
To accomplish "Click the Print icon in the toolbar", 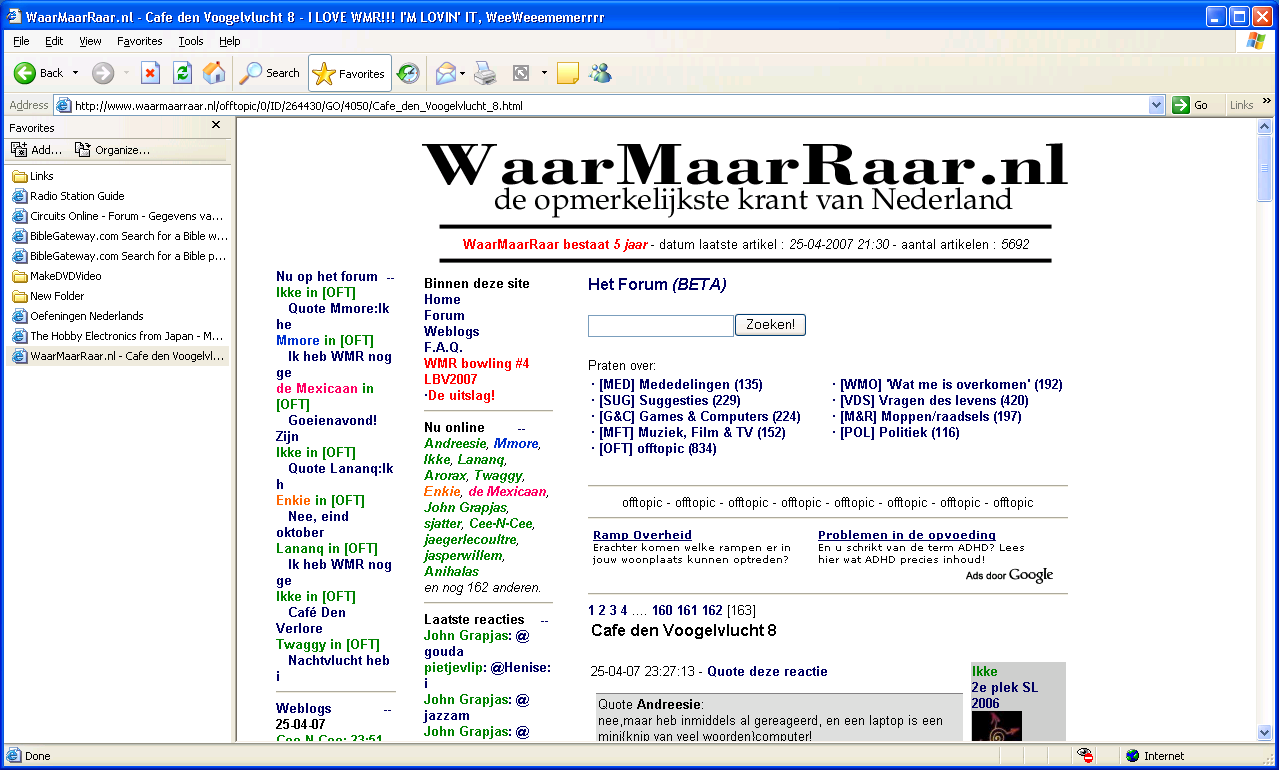I will [485, 73].
